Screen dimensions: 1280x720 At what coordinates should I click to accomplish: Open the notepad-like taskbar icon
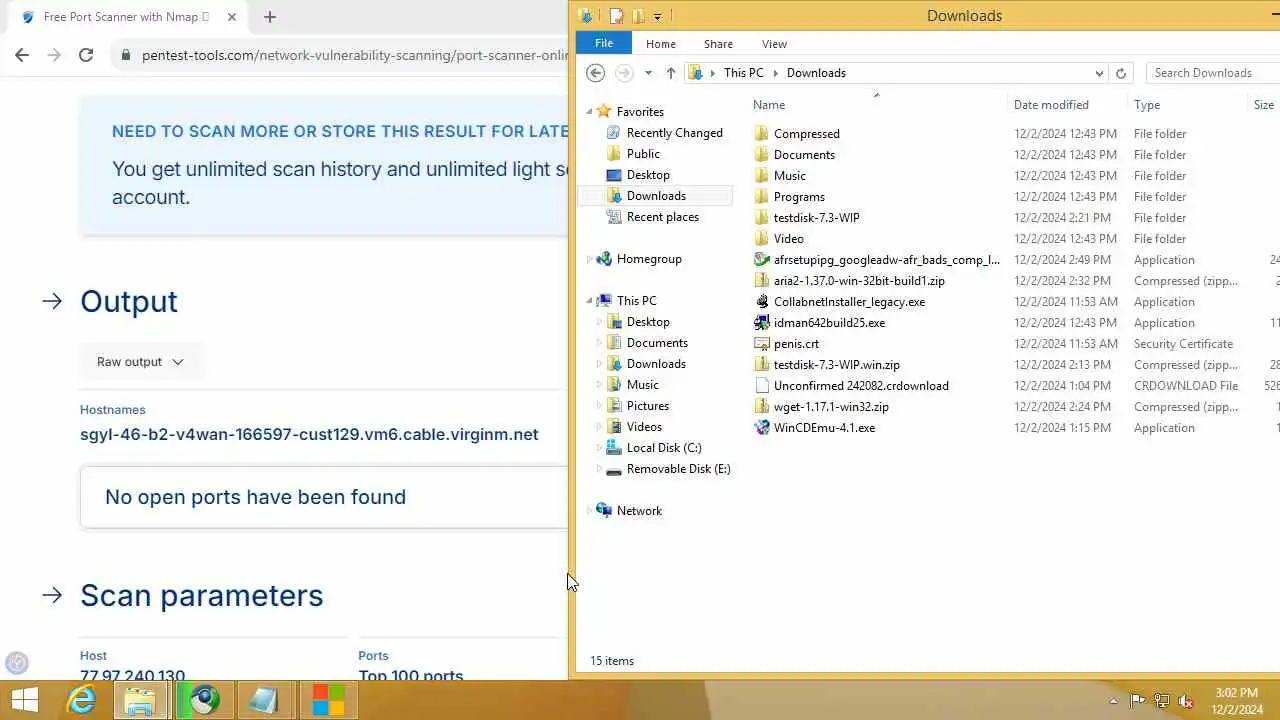coord(265,700)
